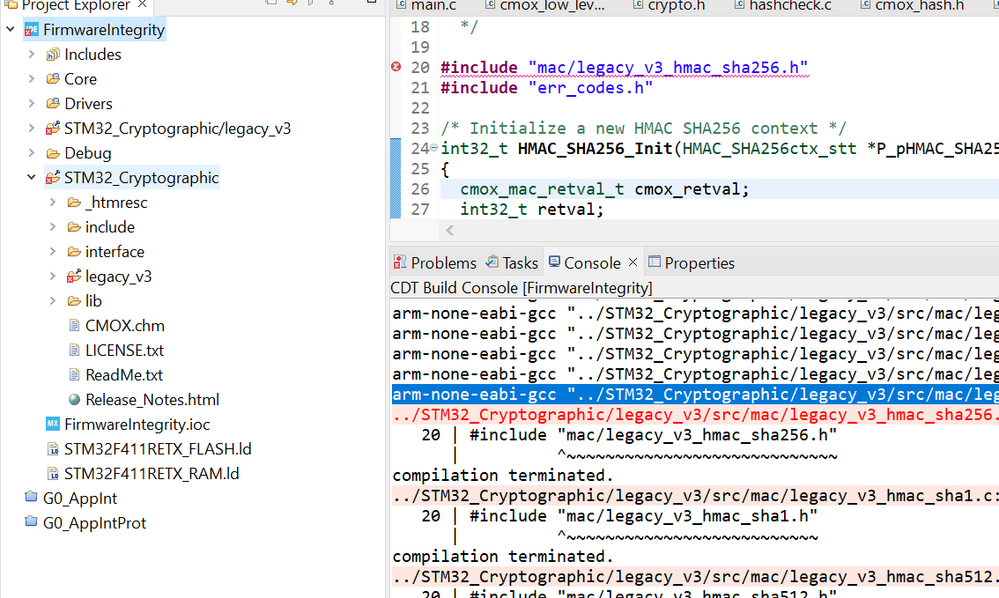The height and width of the screenshot is (598, 999).
Task: Switch to the cmox_low_lev... editor tab
Action: point(544,6)
